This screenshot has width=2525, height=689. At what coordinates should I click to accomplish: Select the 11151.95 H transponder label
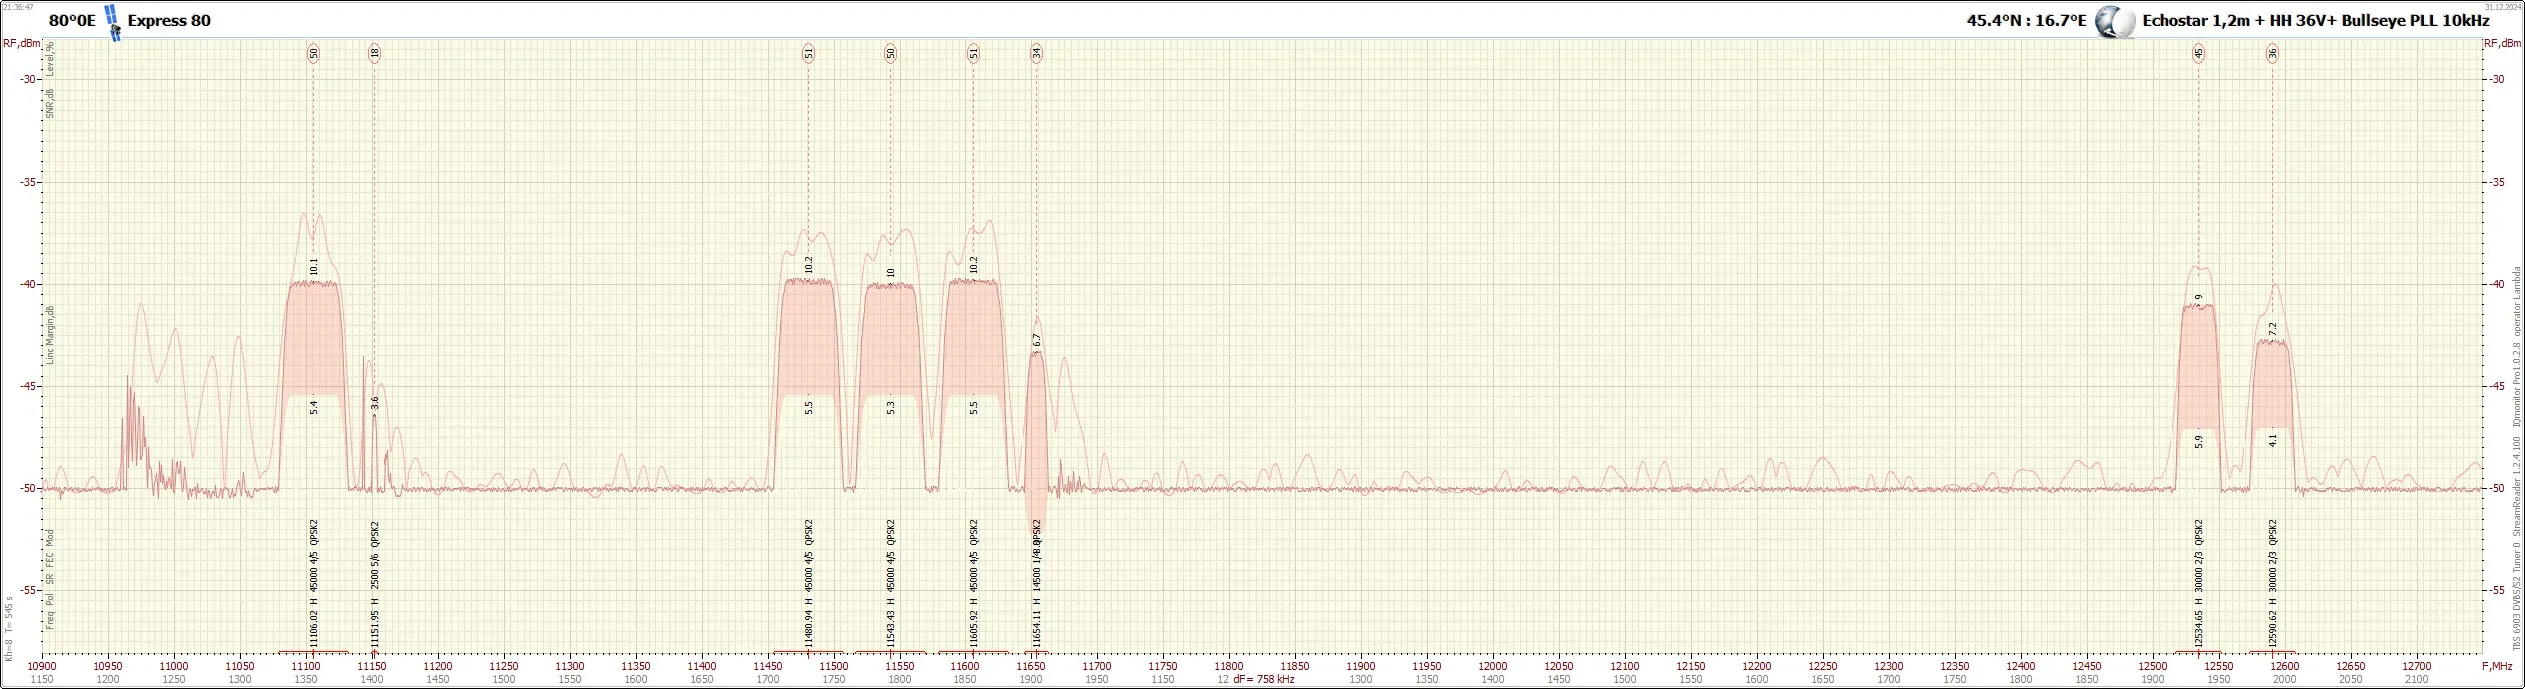375,622
